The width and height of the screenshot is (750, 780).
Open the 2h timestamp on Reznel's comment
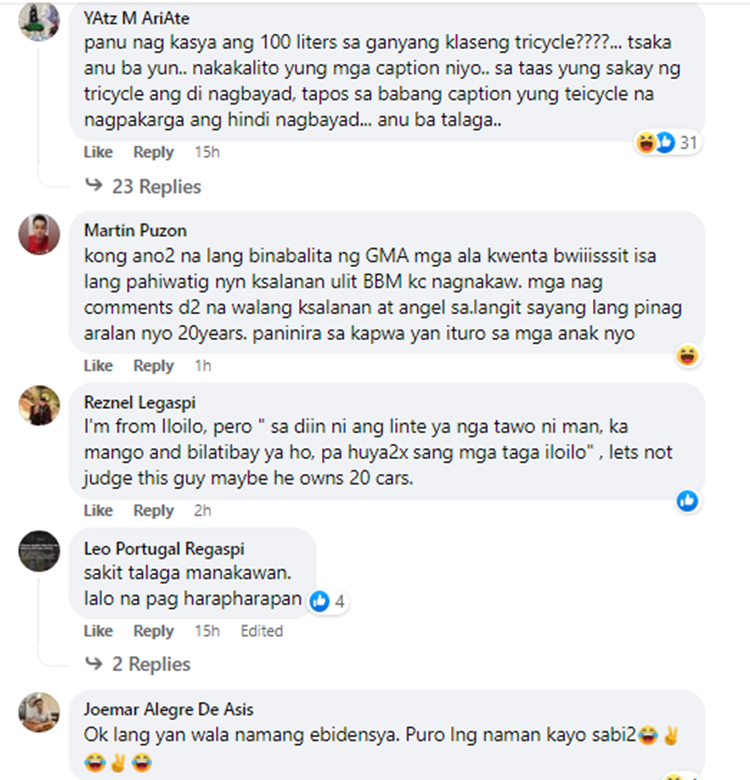coord(202,511)
